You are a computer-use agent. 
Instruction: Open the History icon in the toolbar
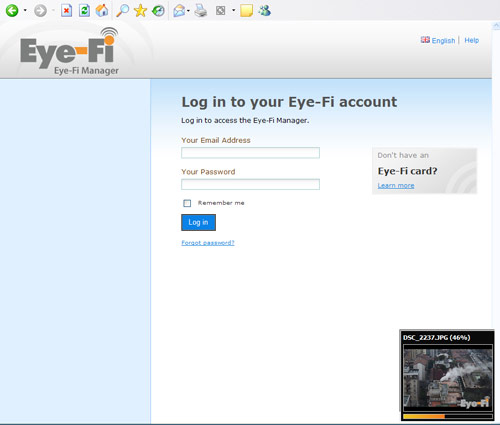click(x=158, y=11)
